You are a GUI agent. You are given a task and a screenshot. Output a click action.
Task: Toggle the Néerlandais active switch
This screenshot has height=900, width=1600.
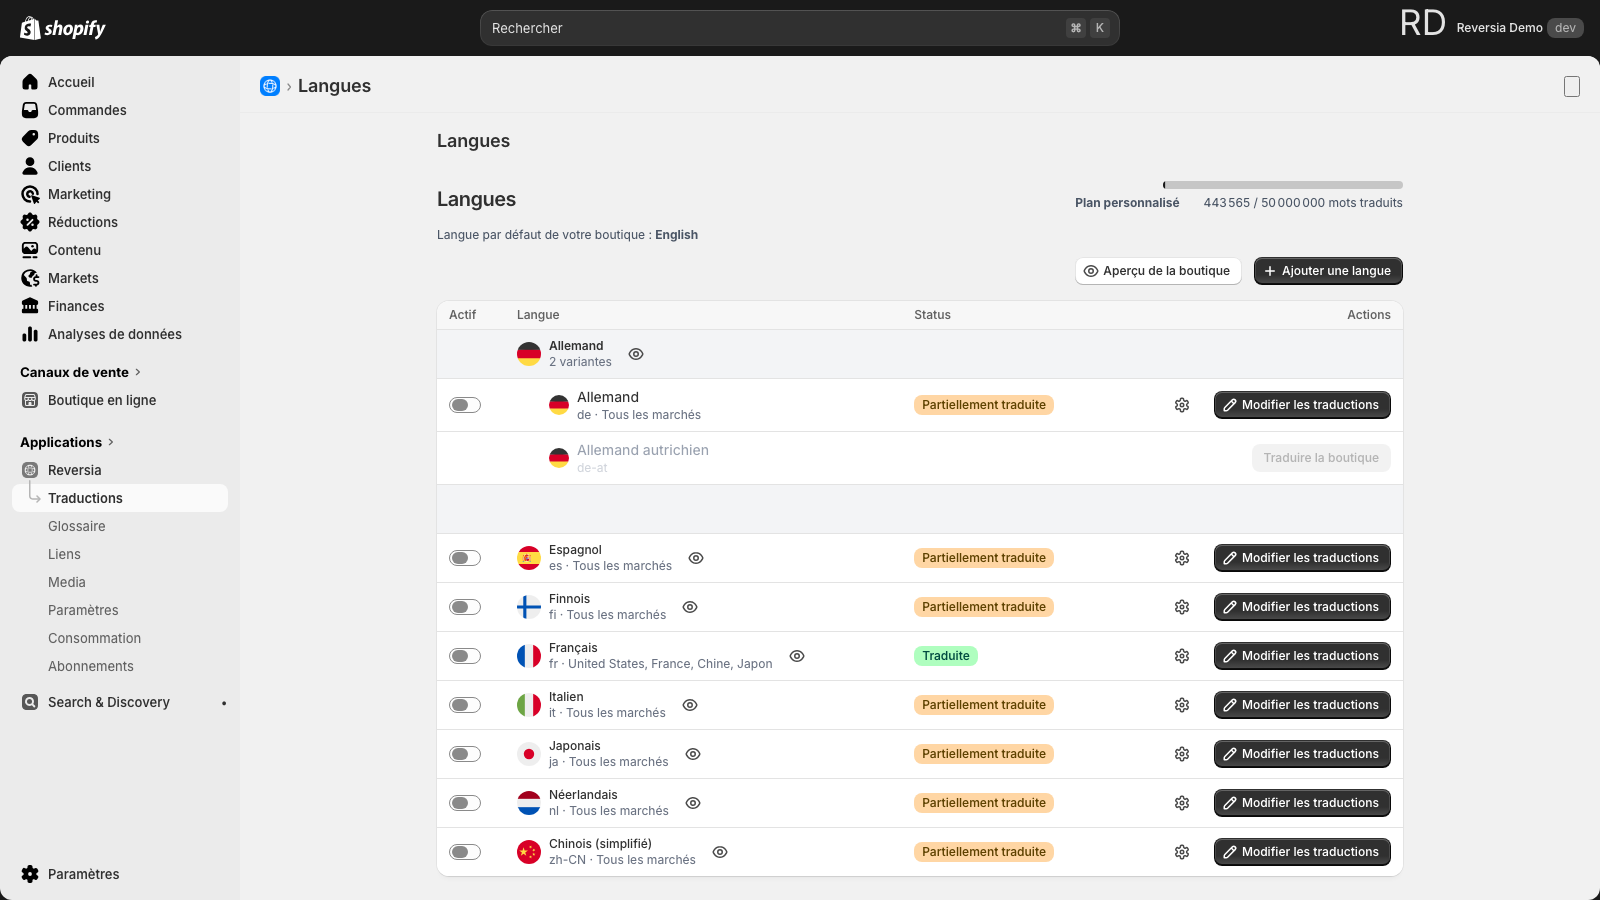pyautogui.click(x=465, y=803)
